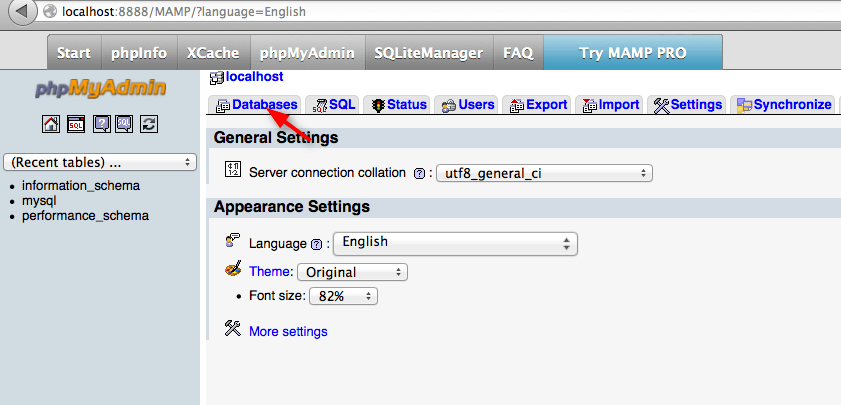The image size is (841, 405).
Task: Click the globe icon in the address bar
Action: coord(50,11)
